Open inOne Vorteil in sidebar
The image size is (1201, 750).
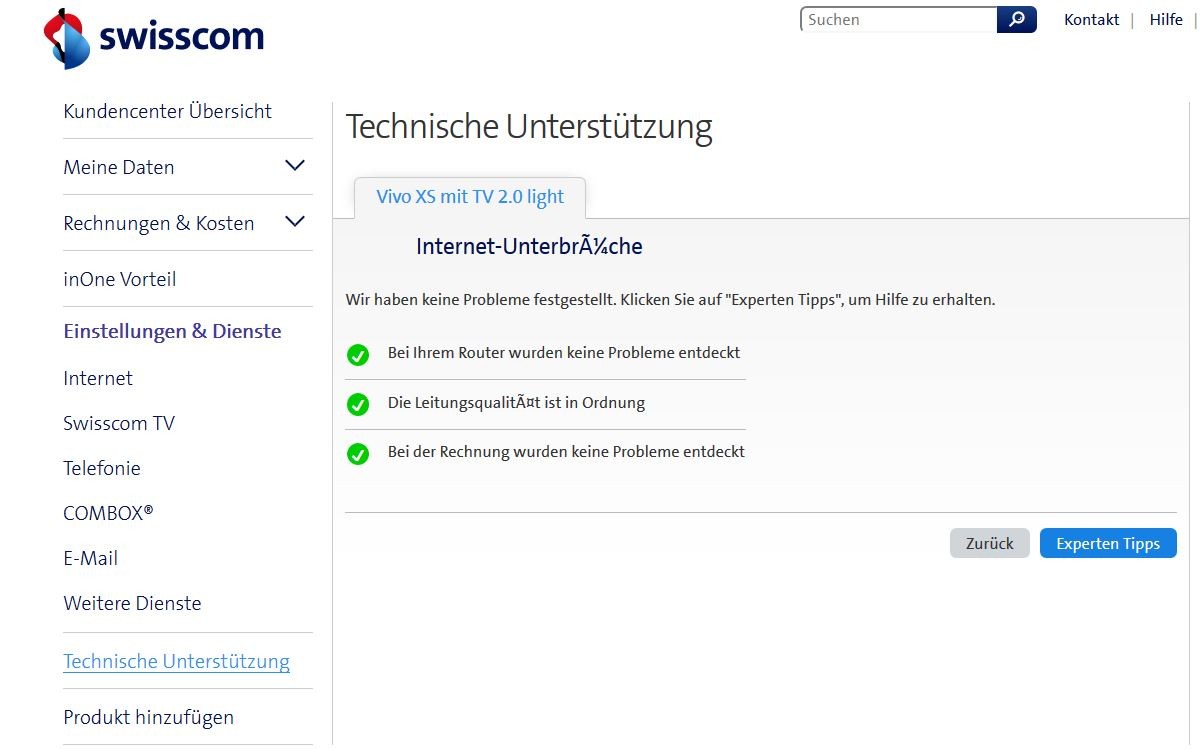[119, 279]
